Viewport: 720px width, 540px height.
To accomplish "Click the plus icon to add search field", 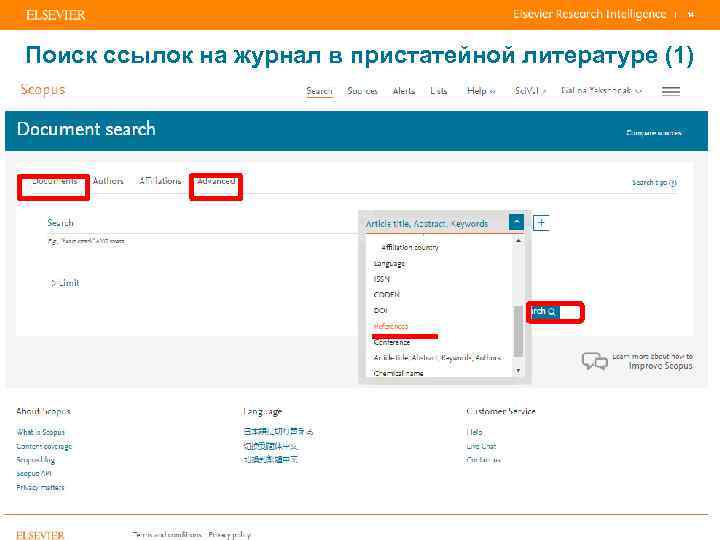I will coord(541,223).
